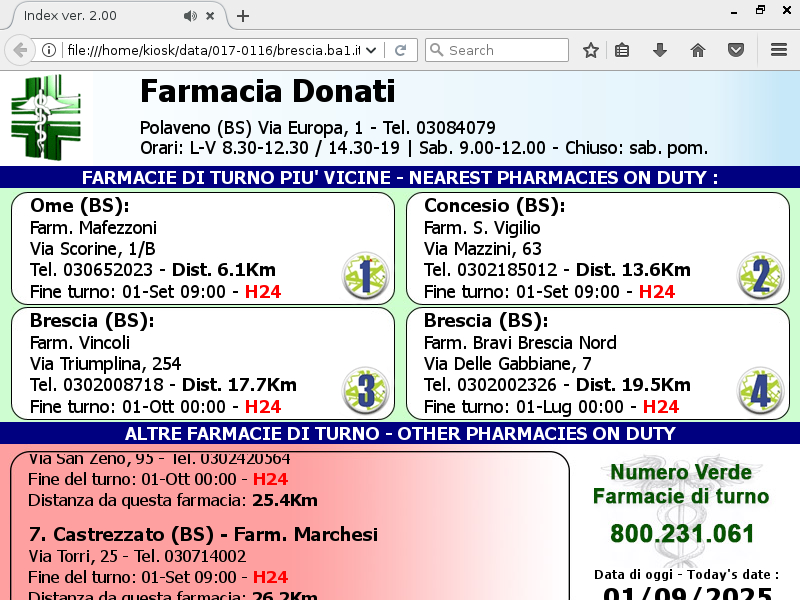This screenshot has width=800, height=600.
Task: Show the bookmarks list icon
Action: click(x=622, y=50)
